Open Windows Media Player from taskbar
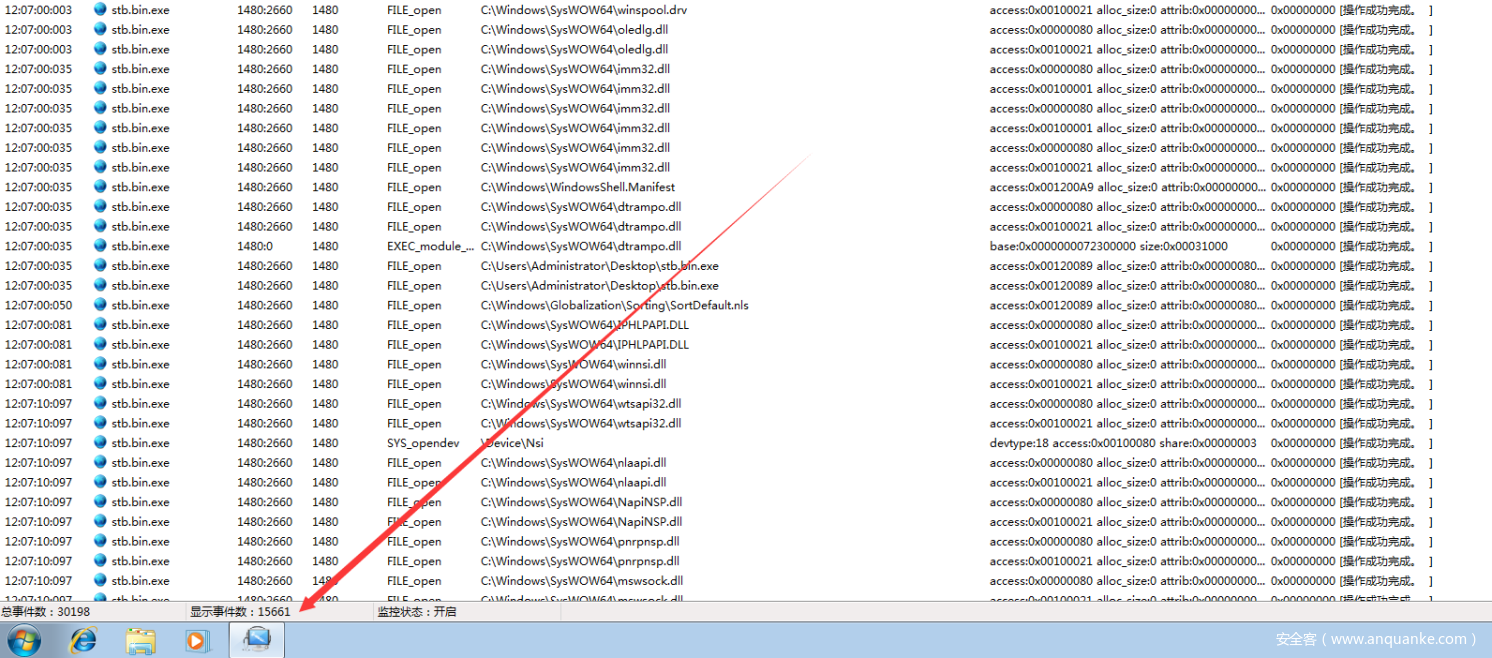 pyautogui.click(x=197, y=640)
